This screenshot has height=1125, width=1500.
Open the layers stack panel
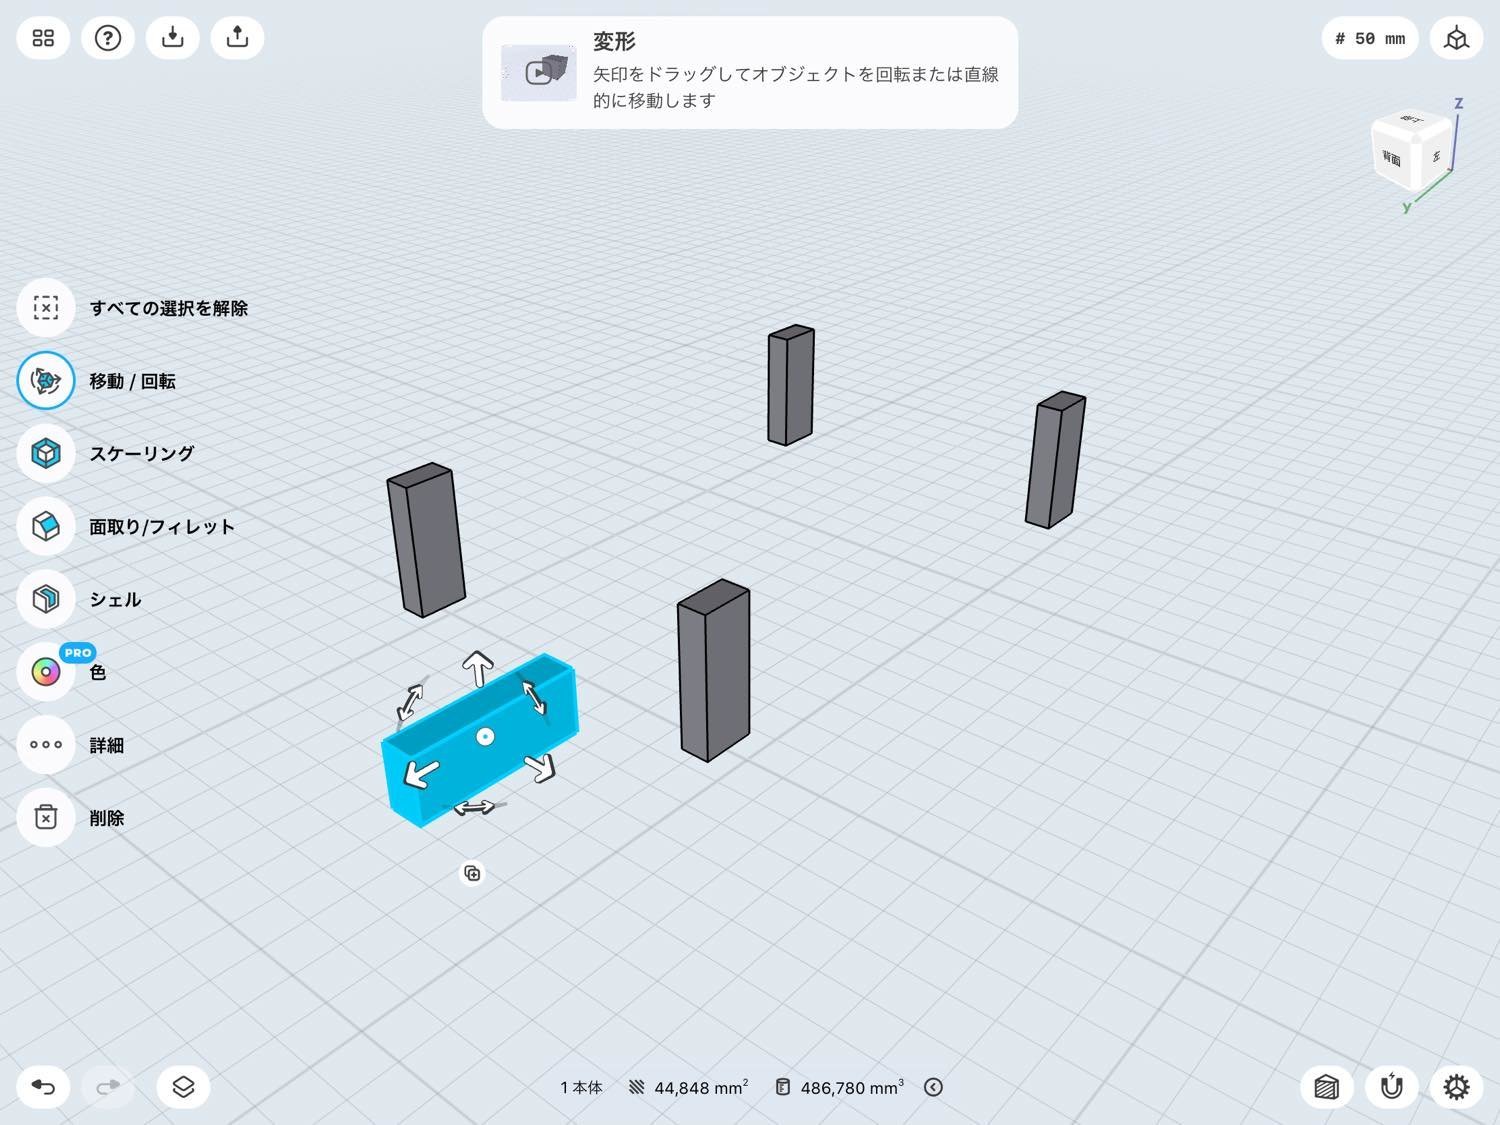[183, 1087]
